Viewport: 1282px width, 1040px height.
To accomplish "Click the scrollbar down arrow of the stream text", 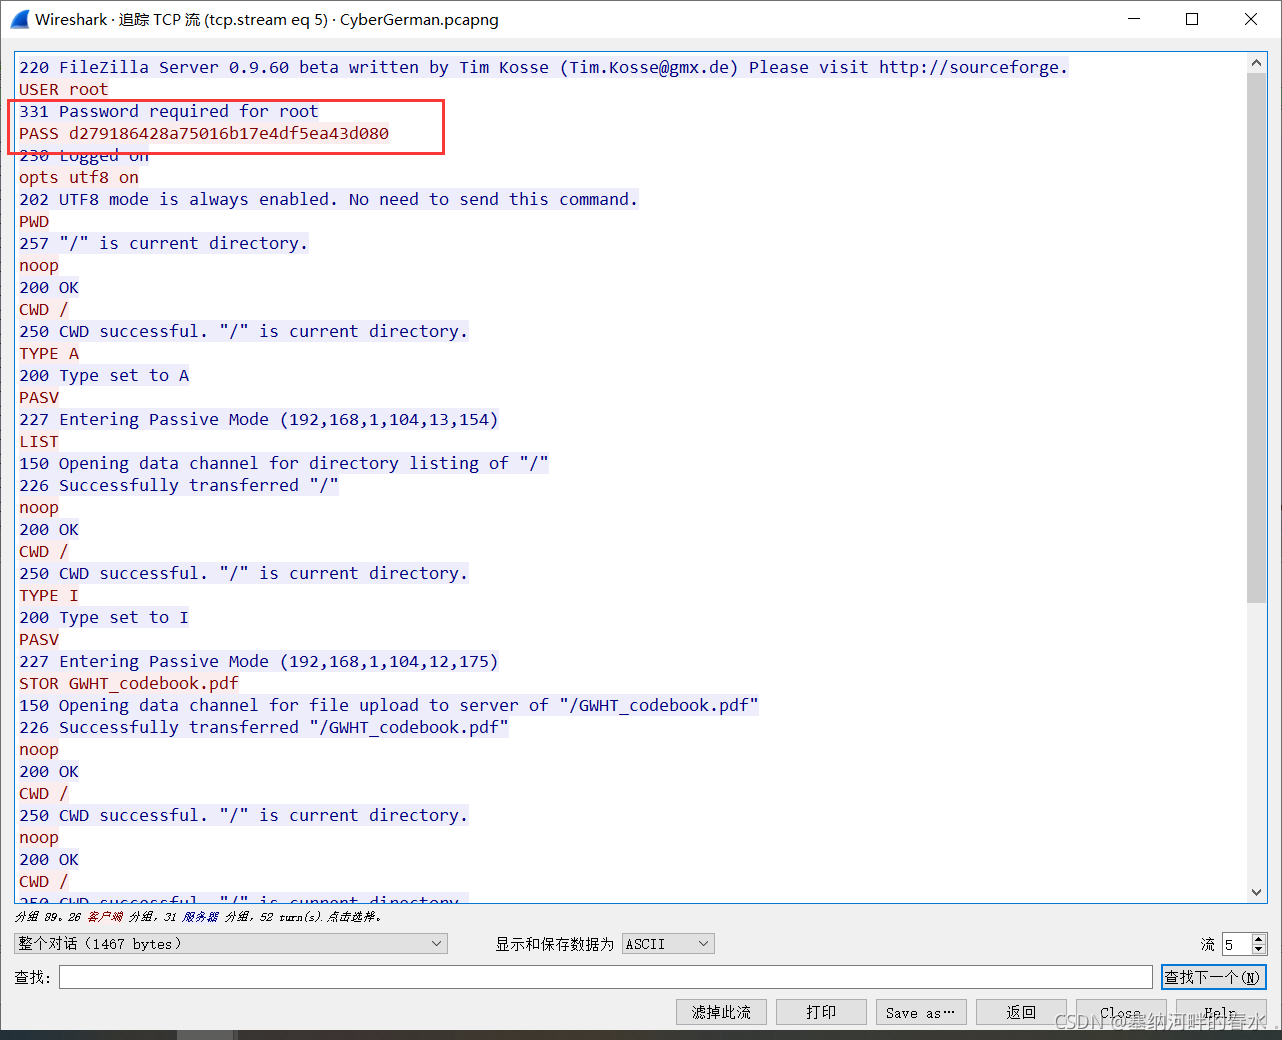I will pyautogui.click(x=1257, y=892).
